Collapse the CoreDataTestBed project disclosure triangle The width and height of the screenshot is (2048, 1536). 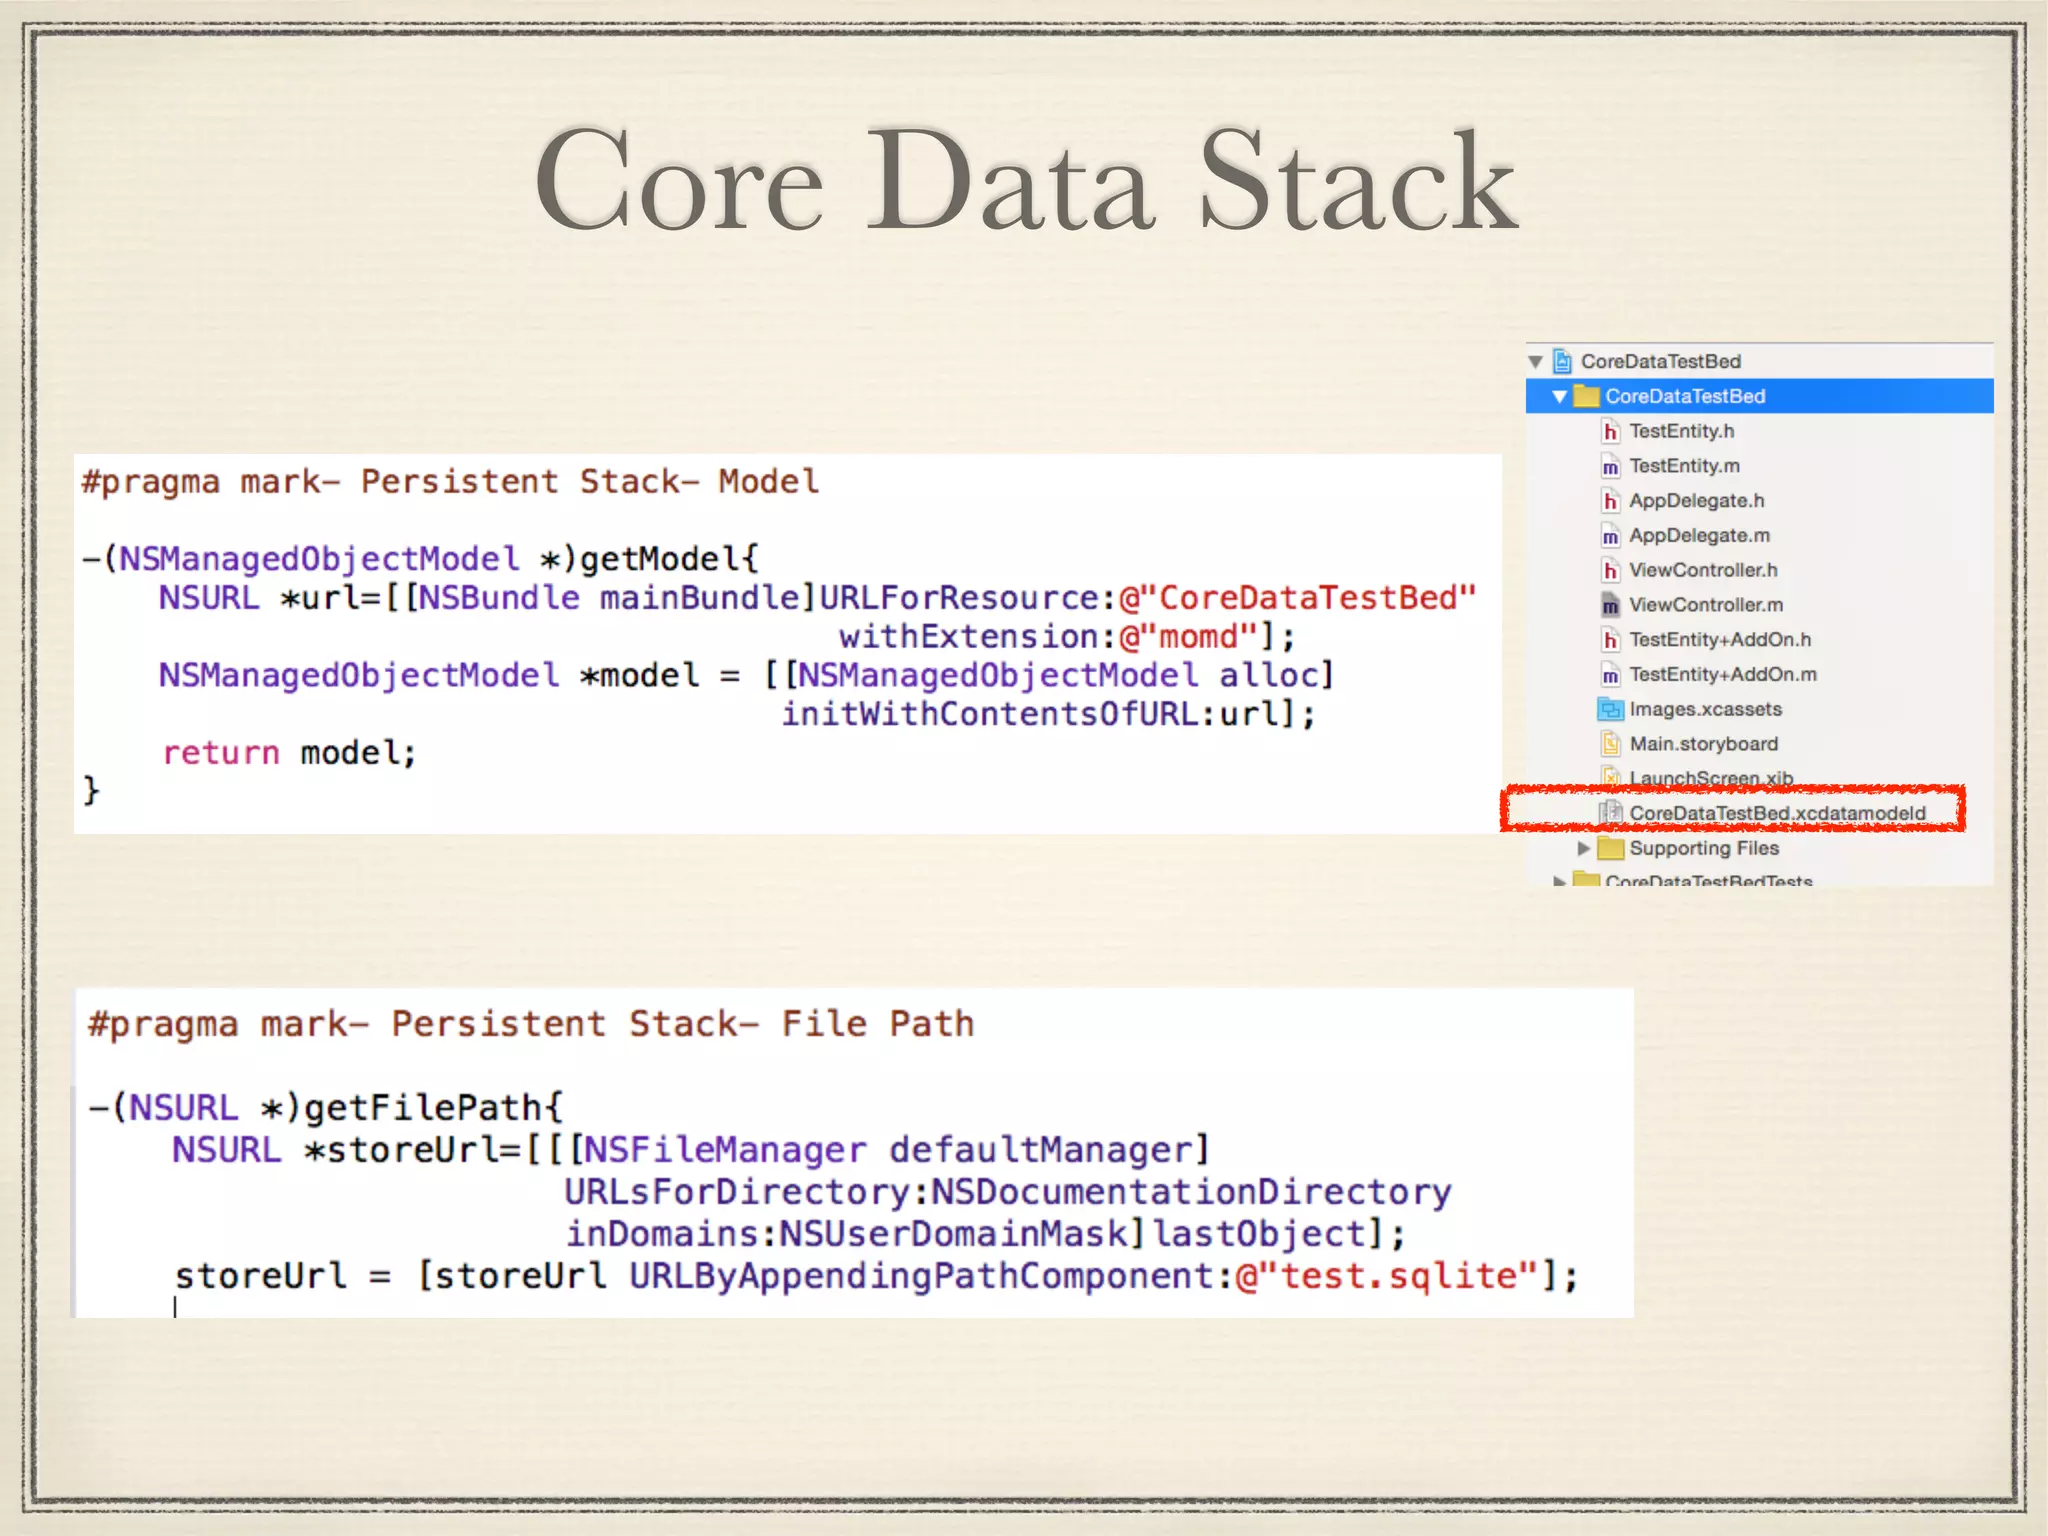coord(1536,361)
